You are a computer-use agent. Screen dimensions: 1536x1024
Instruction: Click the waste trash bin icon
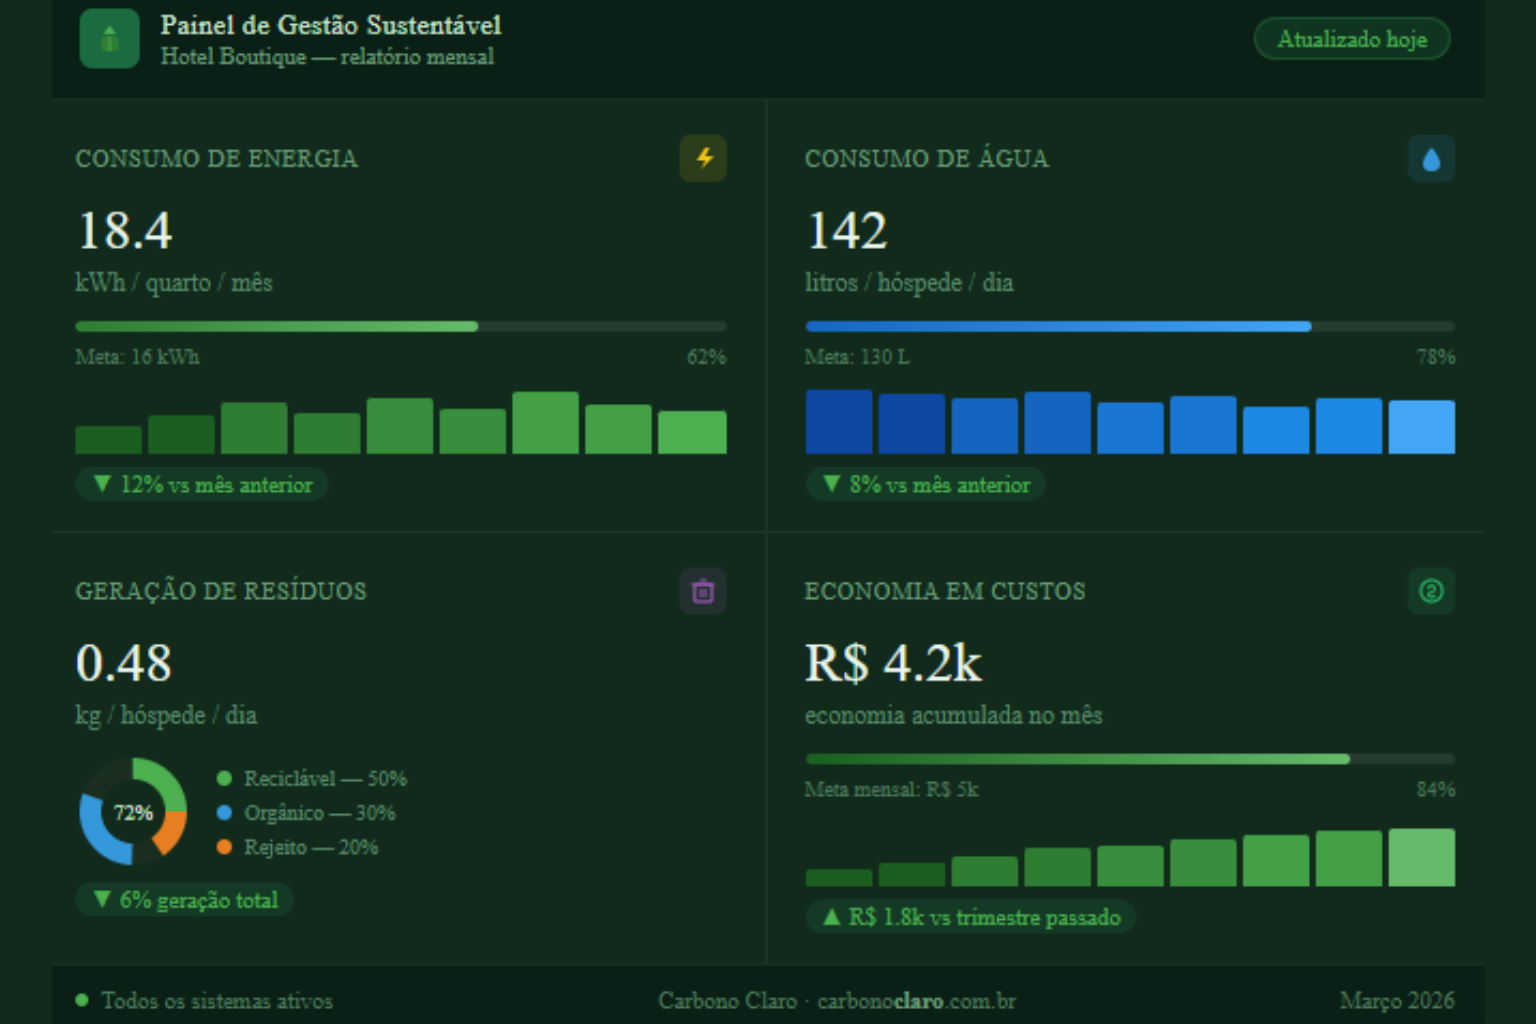click(703, 591)
